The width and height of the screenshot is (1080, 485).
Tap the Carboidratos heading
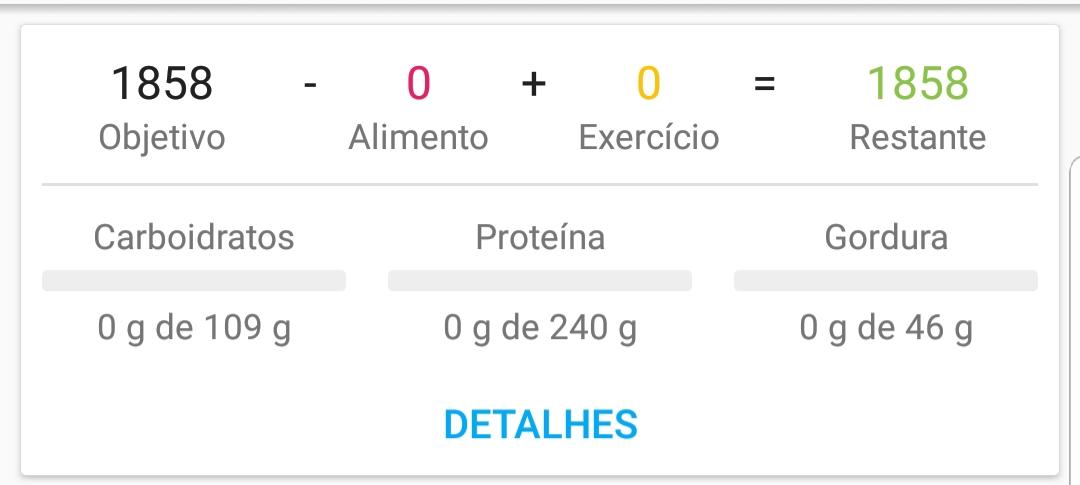194,238
